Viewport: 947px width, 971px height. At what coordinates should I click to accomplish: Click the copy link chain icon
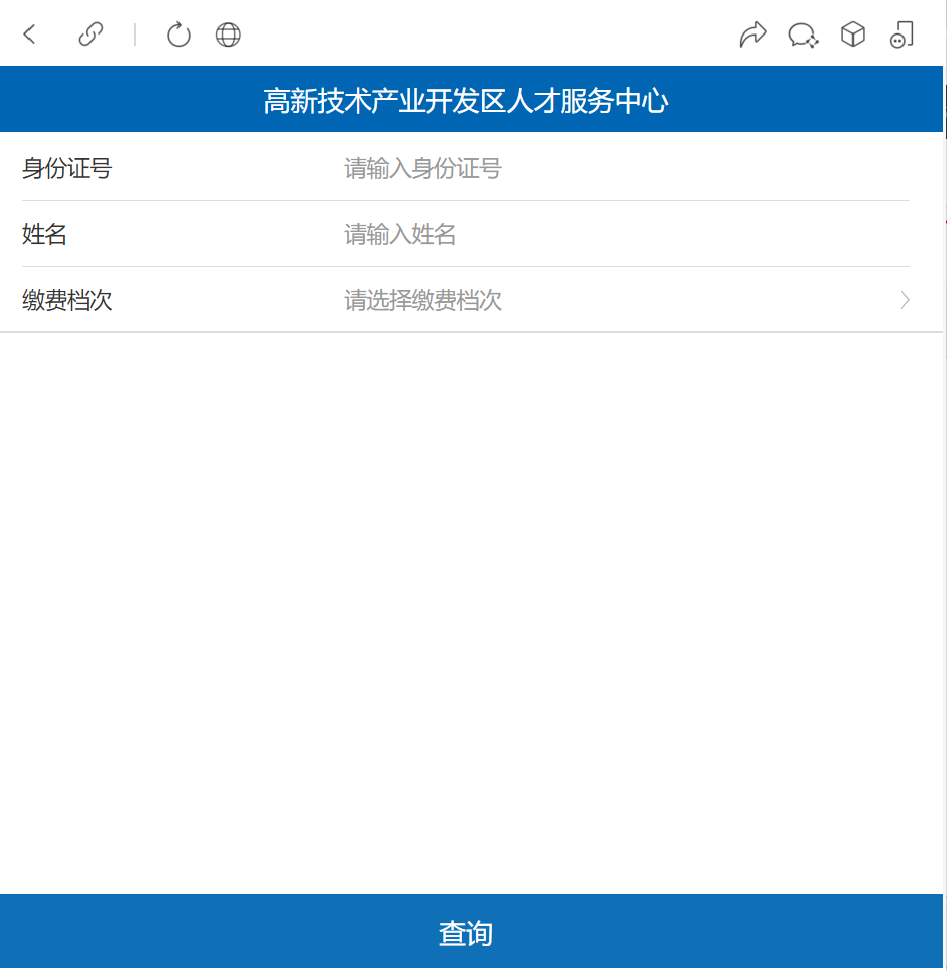[x=91, y=35]
